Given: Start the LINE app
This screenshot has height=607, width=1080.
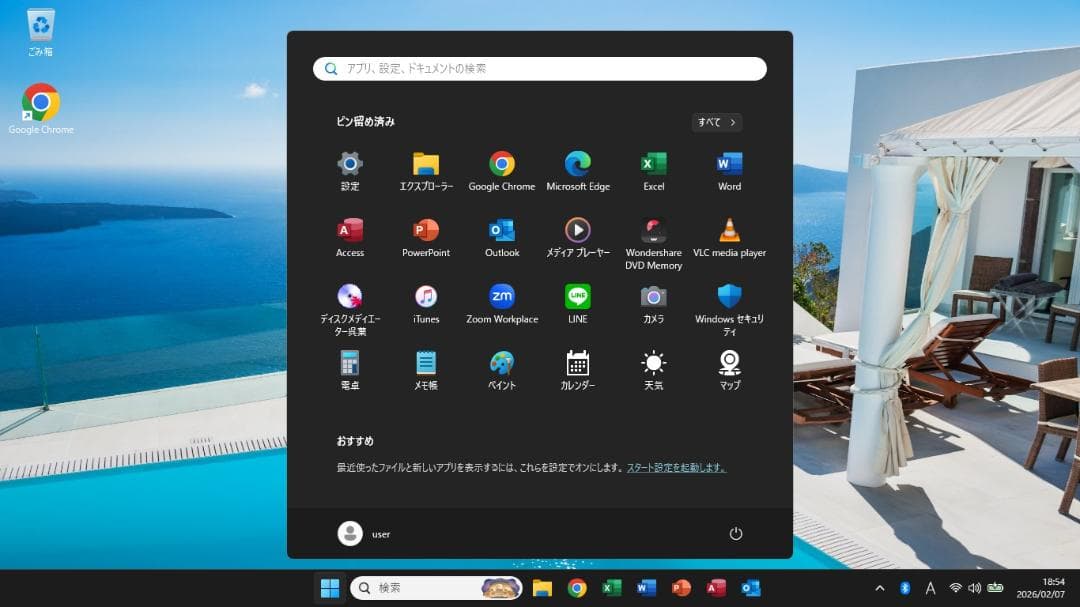Looking at the screenshot, I should click(x=578, y=297).
